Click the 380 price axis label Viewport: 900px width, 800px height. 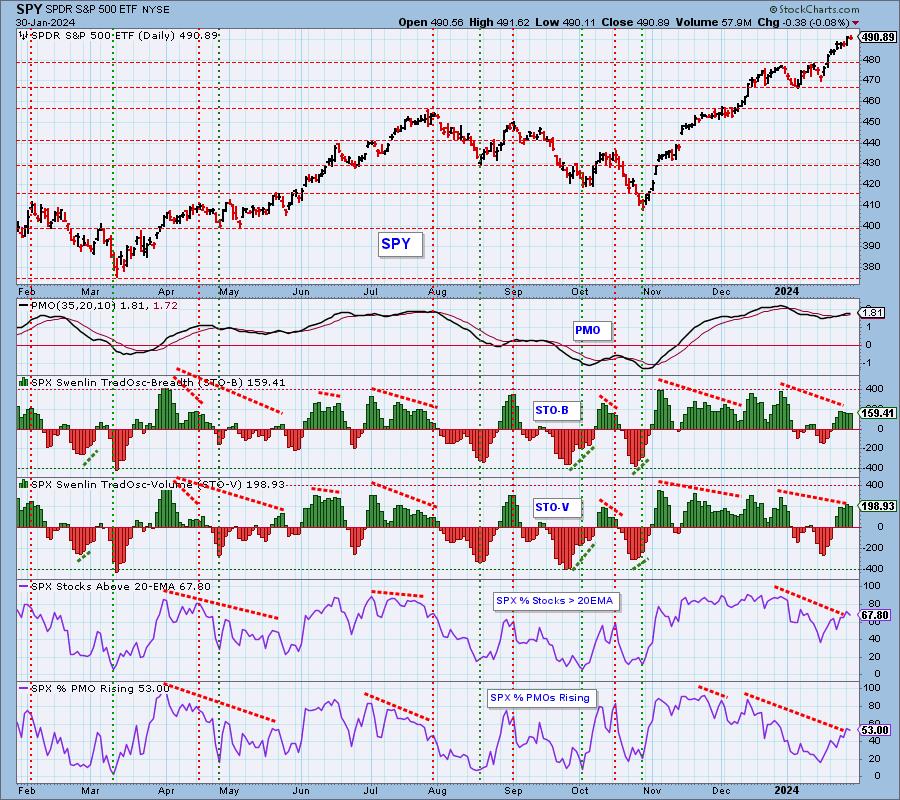871,267
